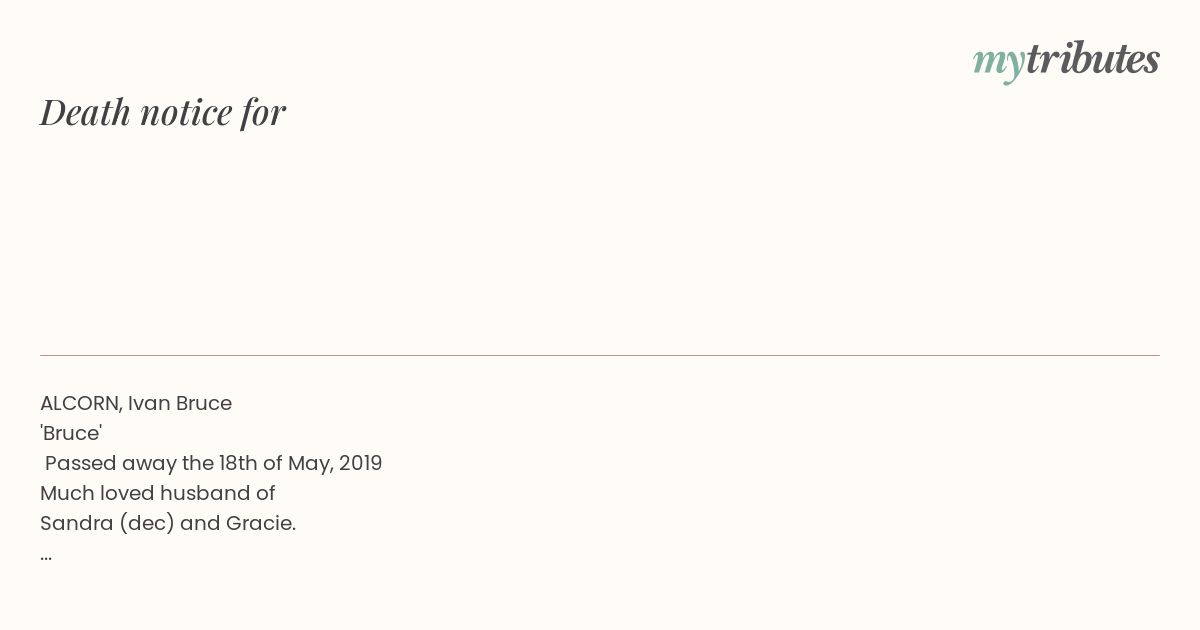Screen dimensions: 1200x630
Task: Click the name "Ivan Bruce"
Action: click(180, 404)
